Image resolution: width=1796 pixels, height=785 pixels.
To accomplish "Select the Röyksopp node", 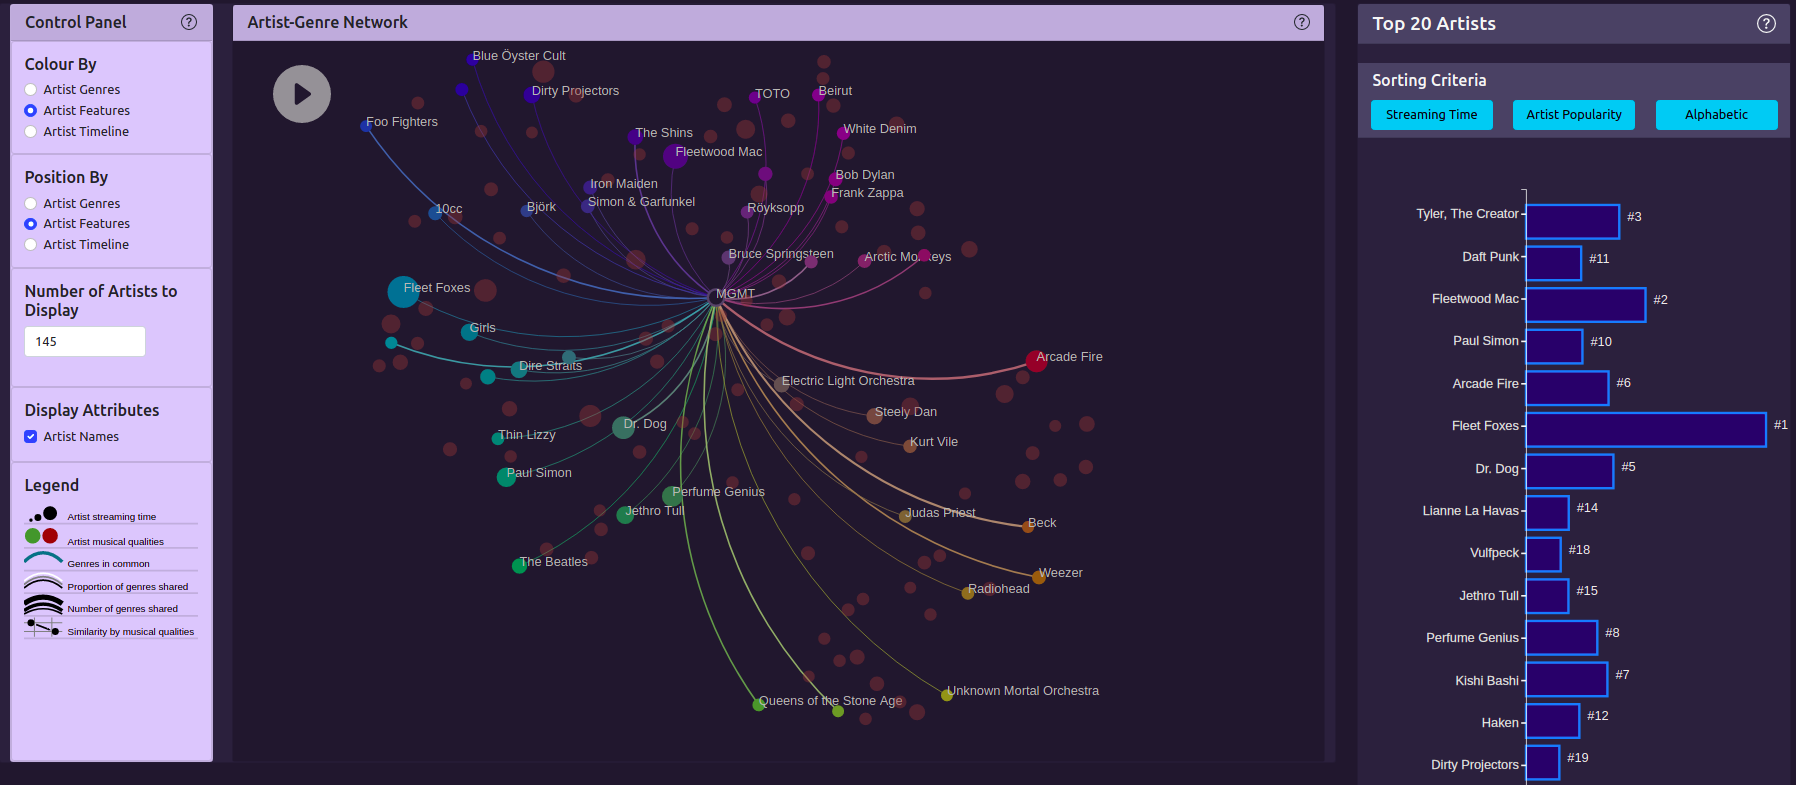I will (x=747, y=212).
